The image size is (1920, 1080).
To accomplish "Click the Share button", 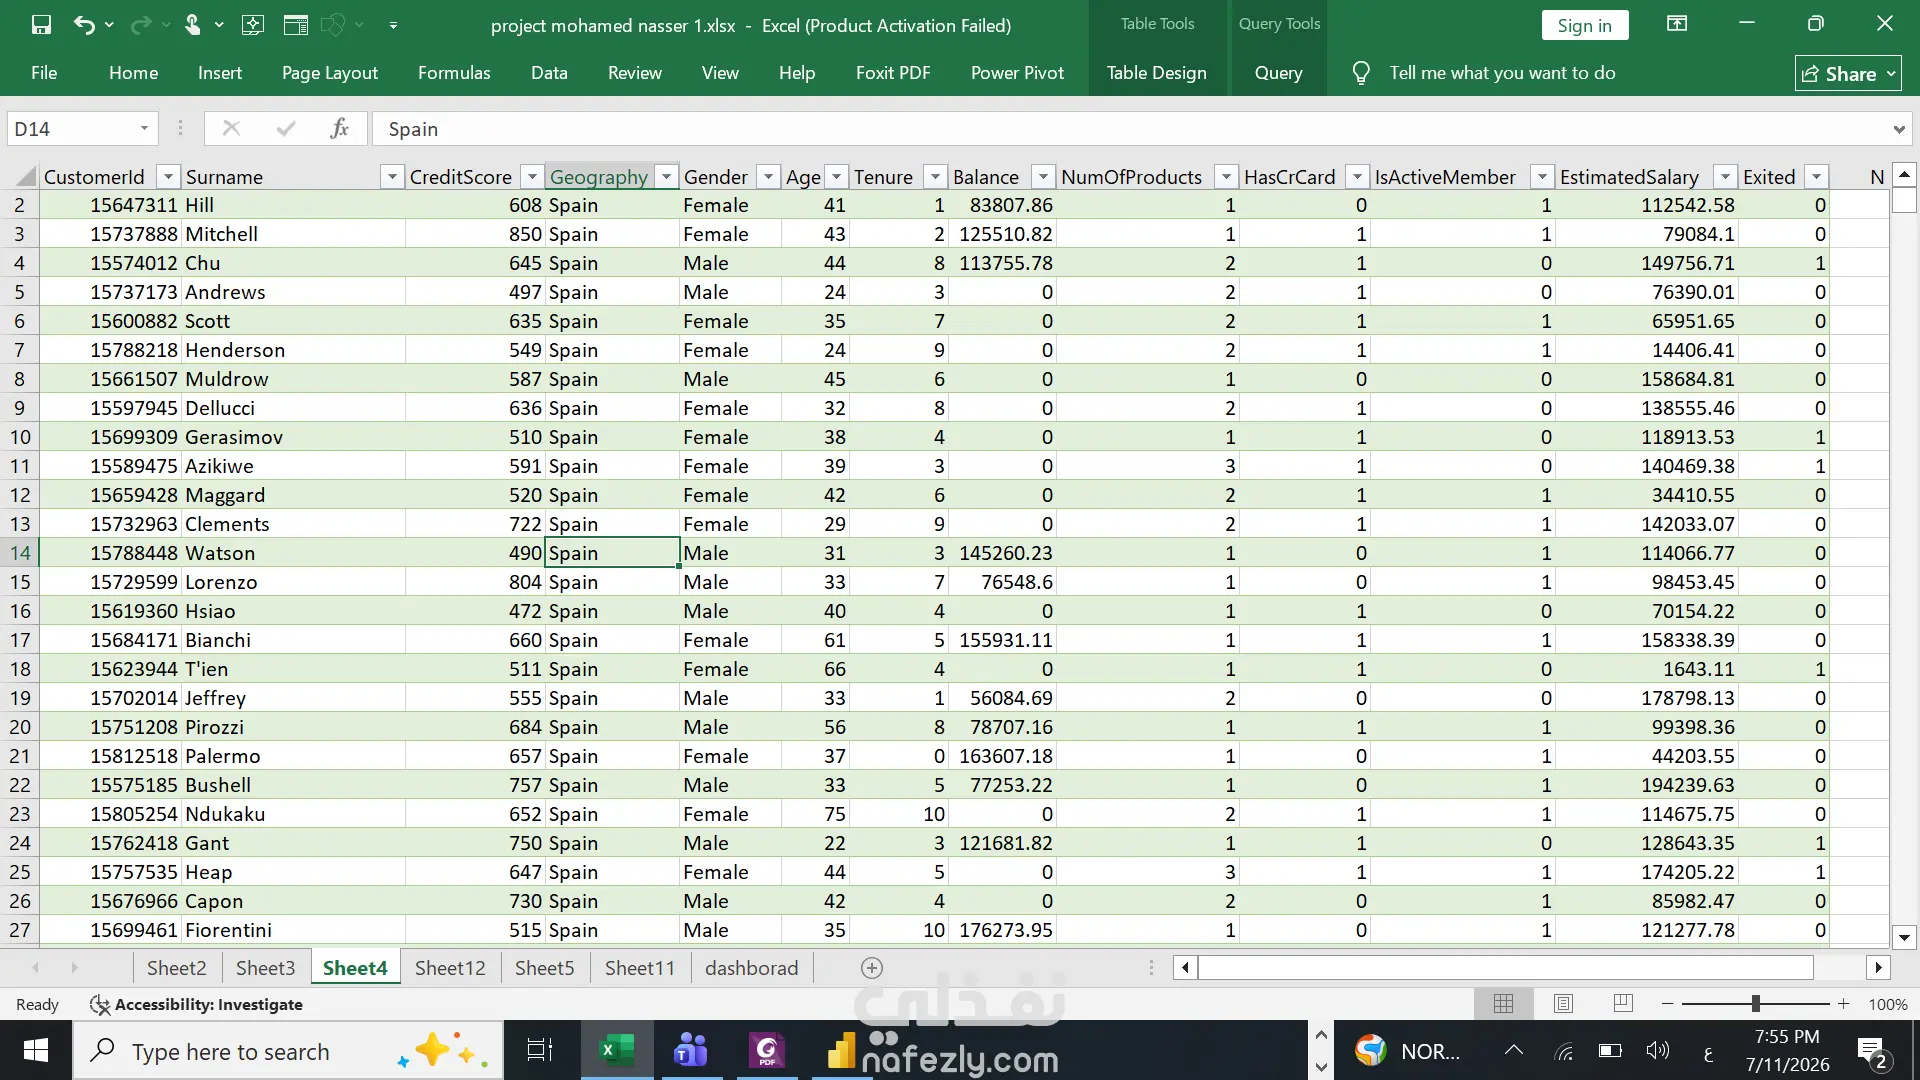I will [1848, 73].
